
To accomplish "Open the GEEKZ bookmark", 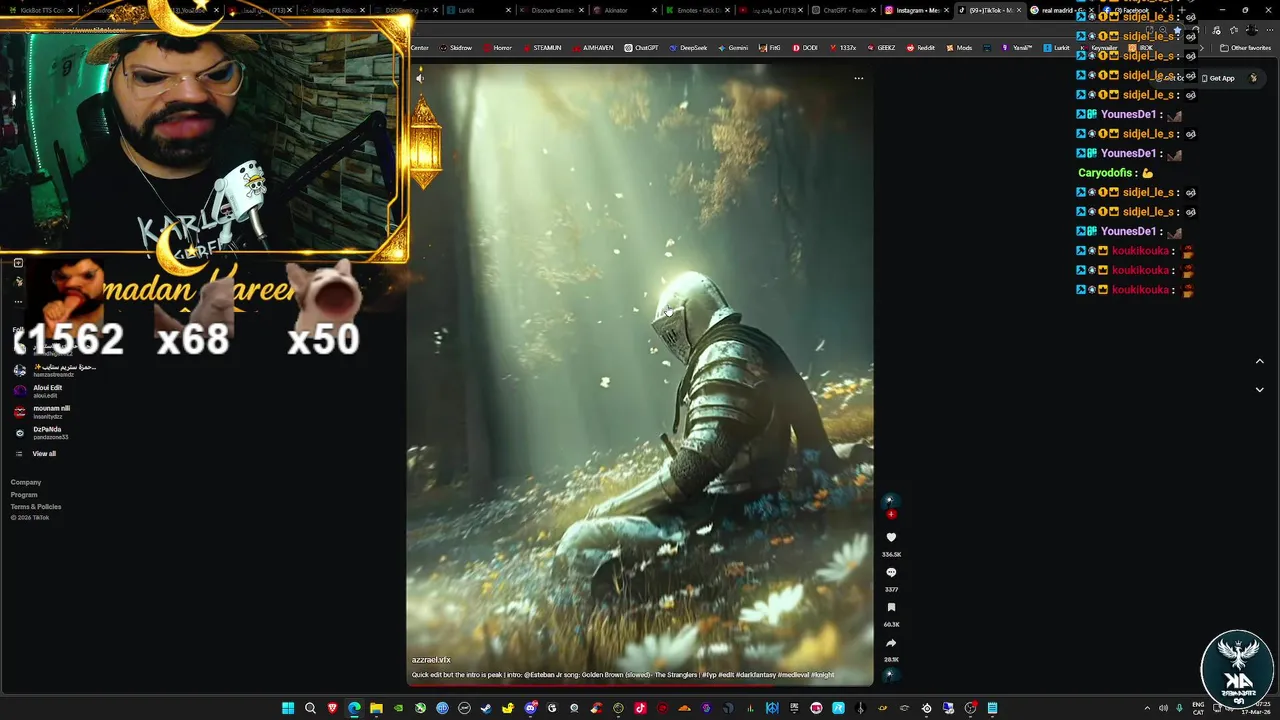I will (881, 47).
